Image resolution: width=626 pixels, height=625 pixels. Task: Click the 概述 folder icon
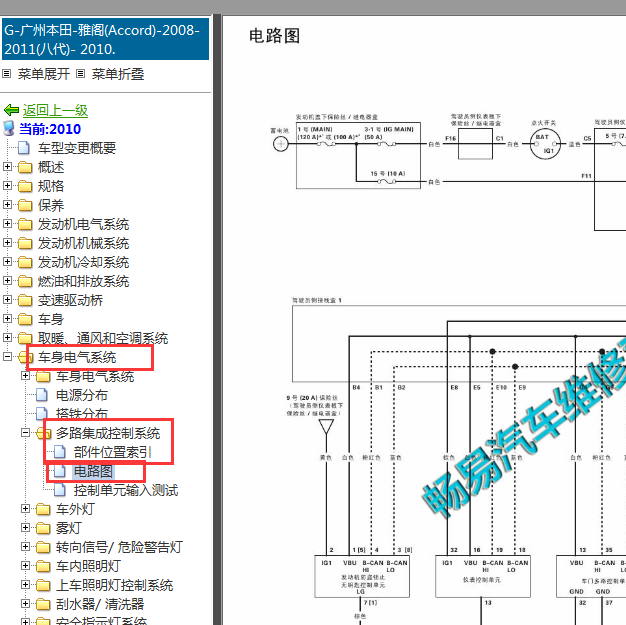[x=25, y=167]
